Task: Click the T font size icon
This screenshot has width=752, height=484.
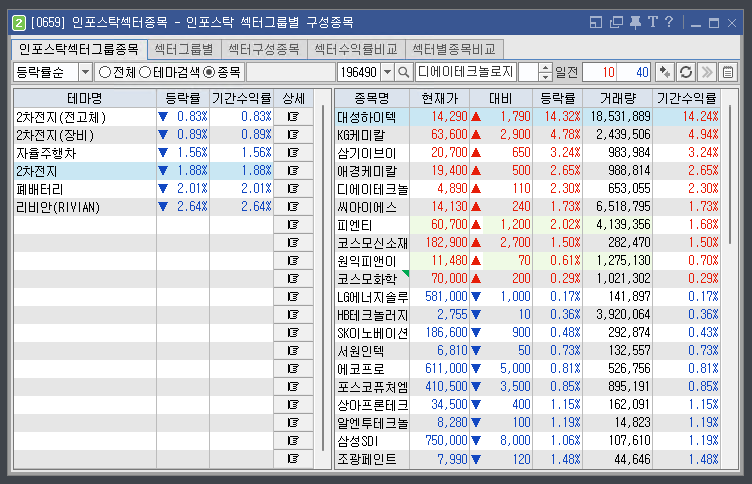Action: pyautogui.click(x=653, y=22)
